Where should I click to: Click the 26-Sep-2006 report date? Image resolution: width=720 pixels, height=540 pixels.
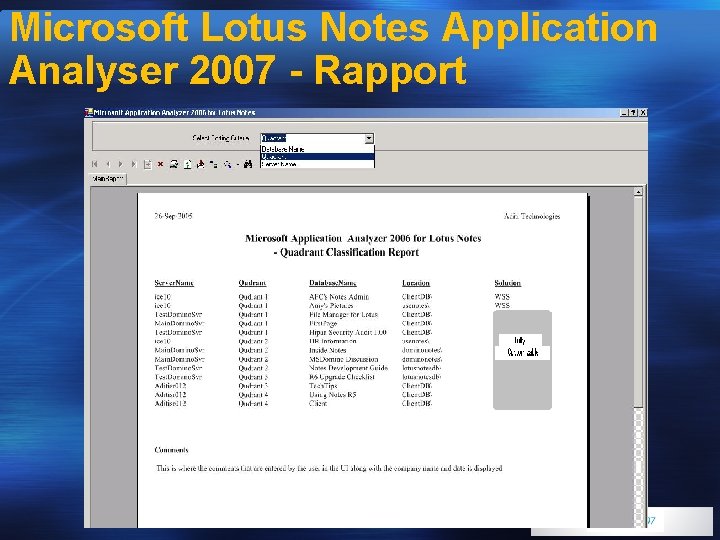[x=173, y=216]
